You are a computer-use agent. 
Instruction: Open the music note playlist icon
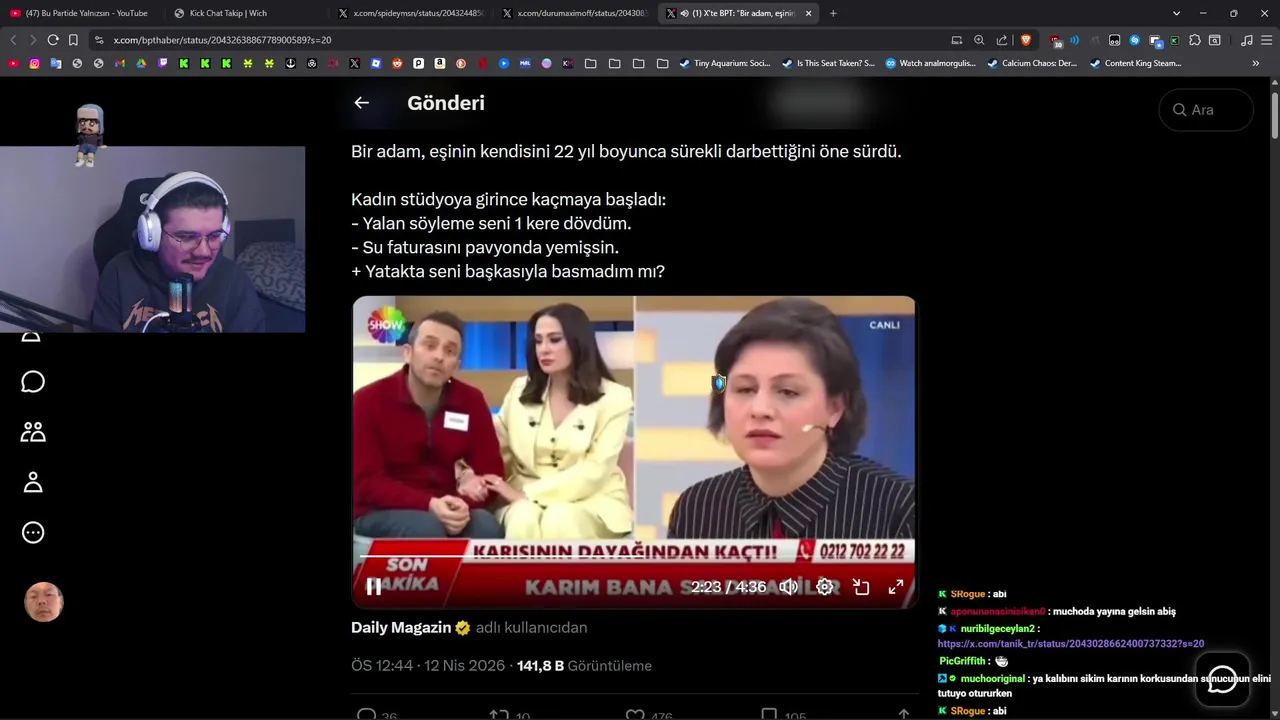[x=1246, y=40]
